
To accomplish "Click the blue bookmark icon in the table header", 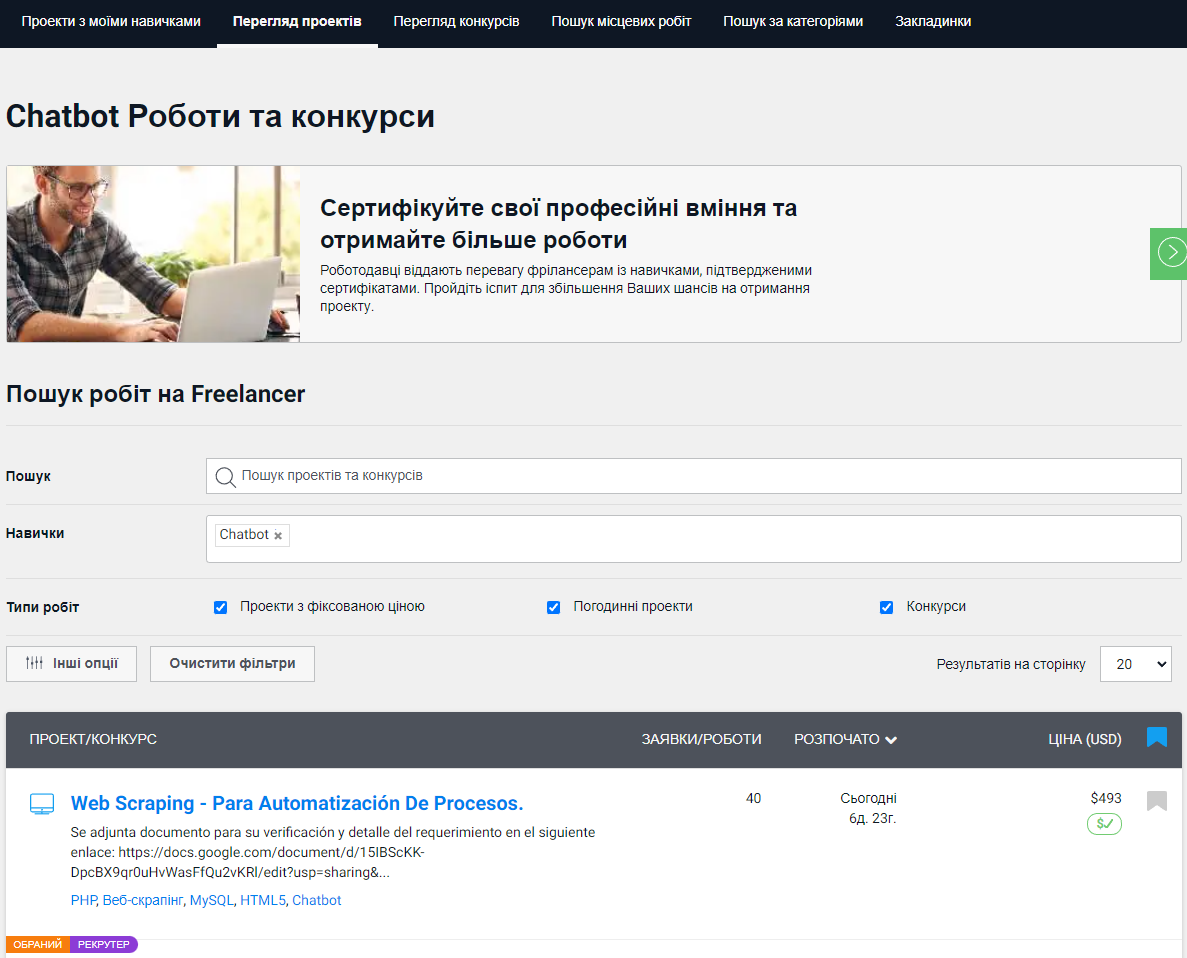I will (x=1156, y=738).
